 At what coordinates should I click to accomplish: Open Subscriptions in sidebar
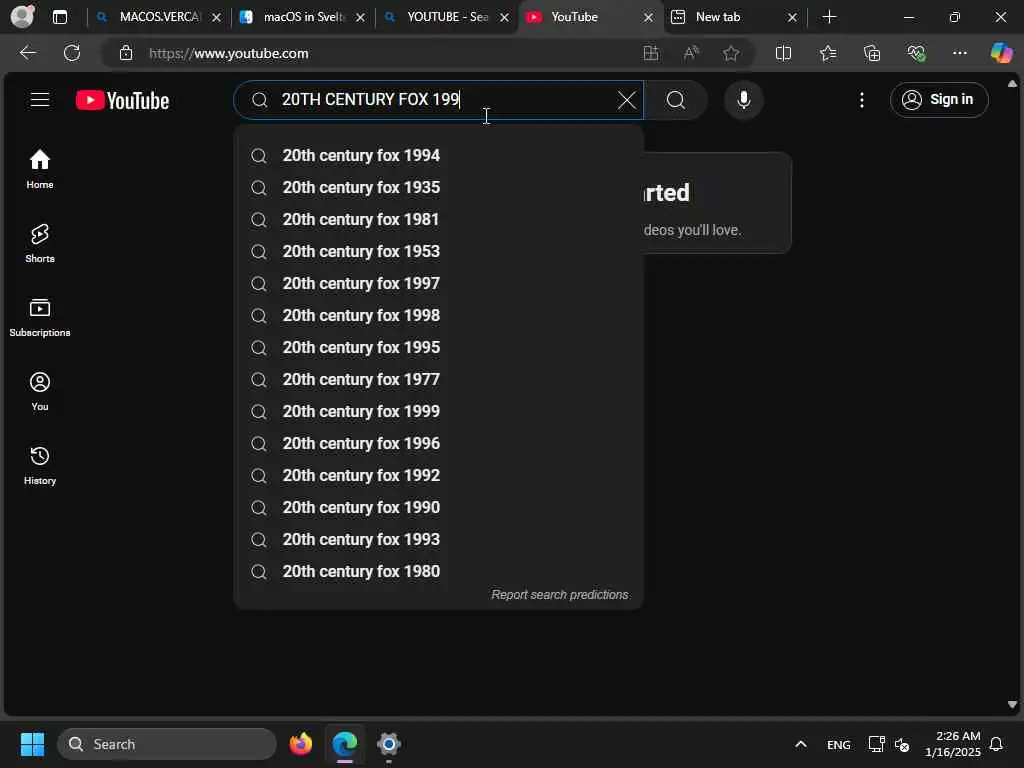click(40, 317)
